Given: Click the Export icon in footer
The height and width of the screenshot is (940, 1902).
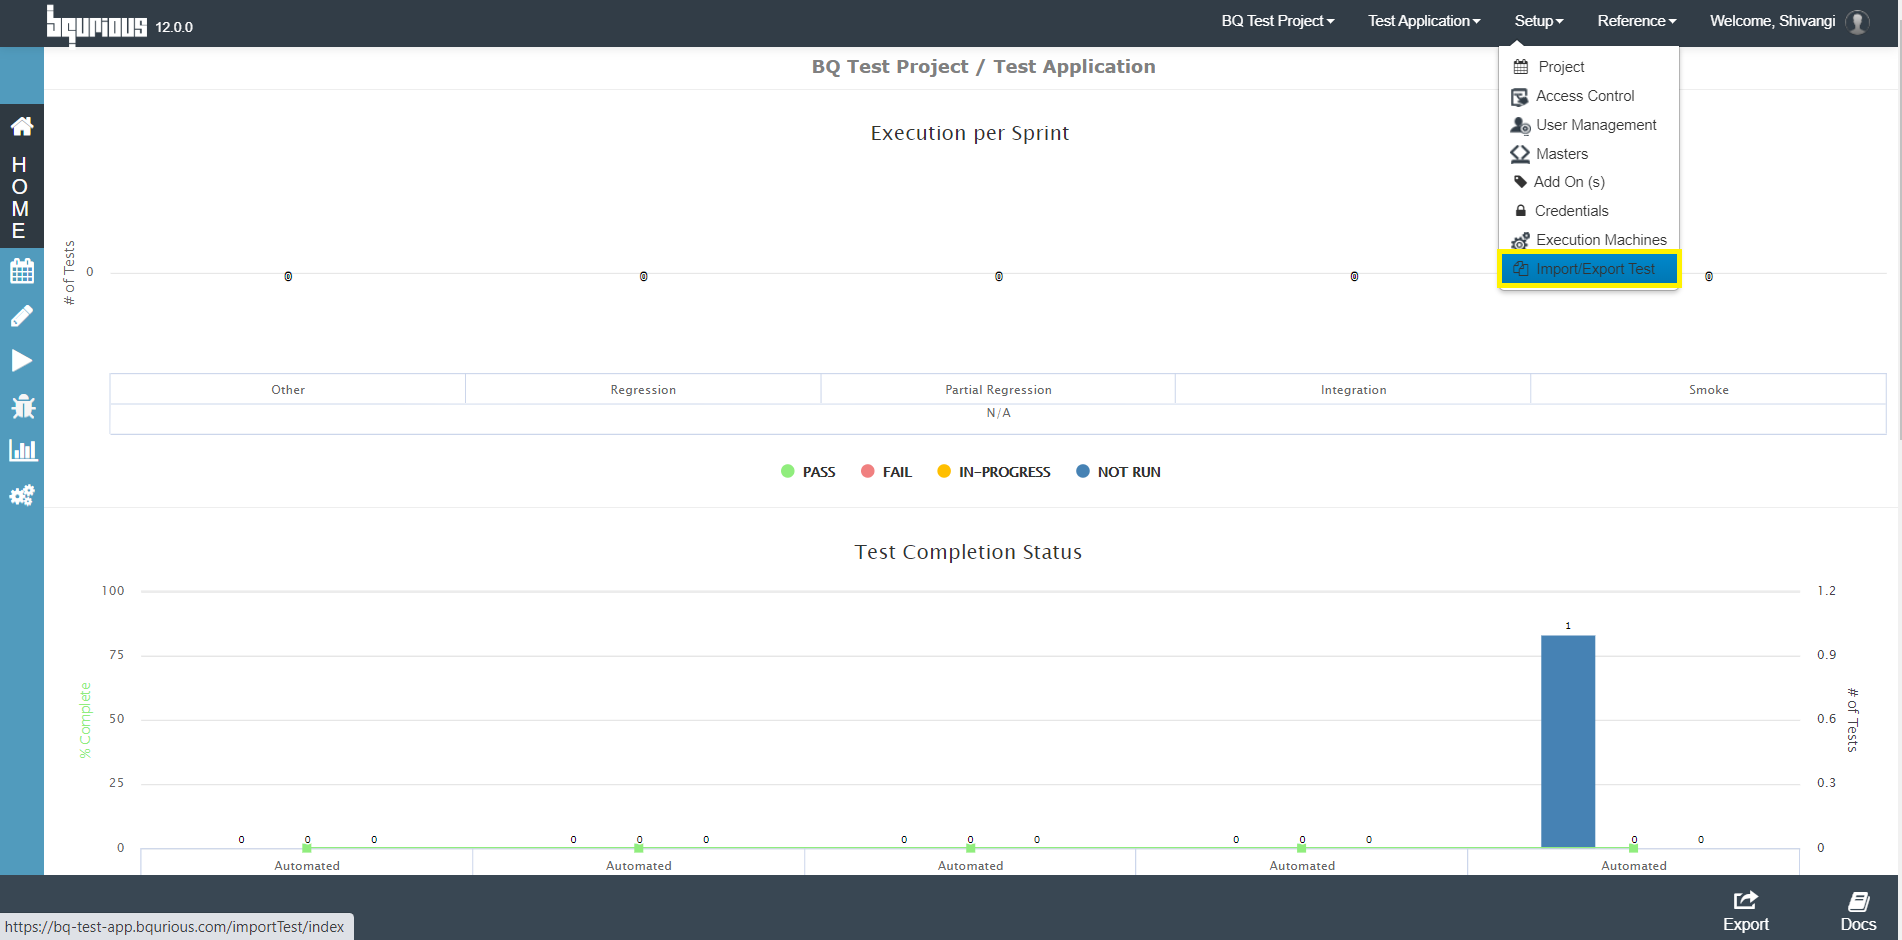Looking at the screenshot, I should pyautogui.click(x=1746, y=911).
